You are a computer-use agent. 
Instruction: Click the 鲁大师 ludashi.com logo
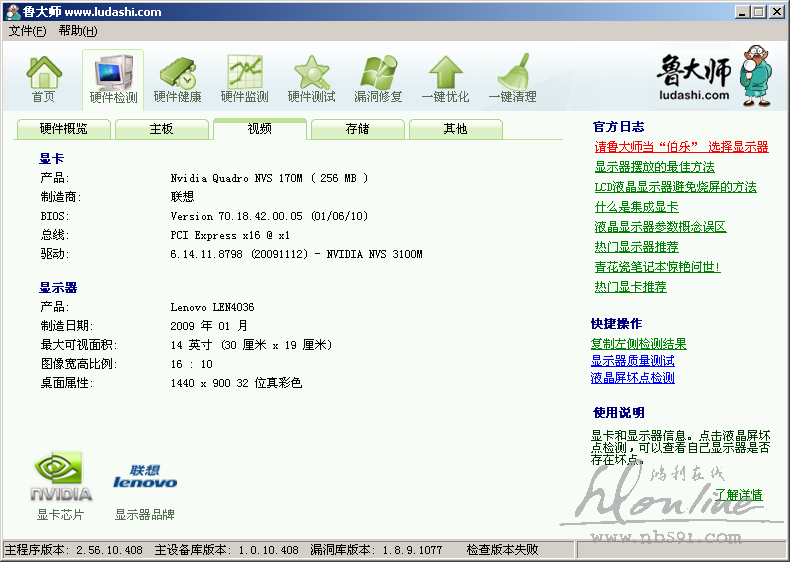tap(714, 77)
